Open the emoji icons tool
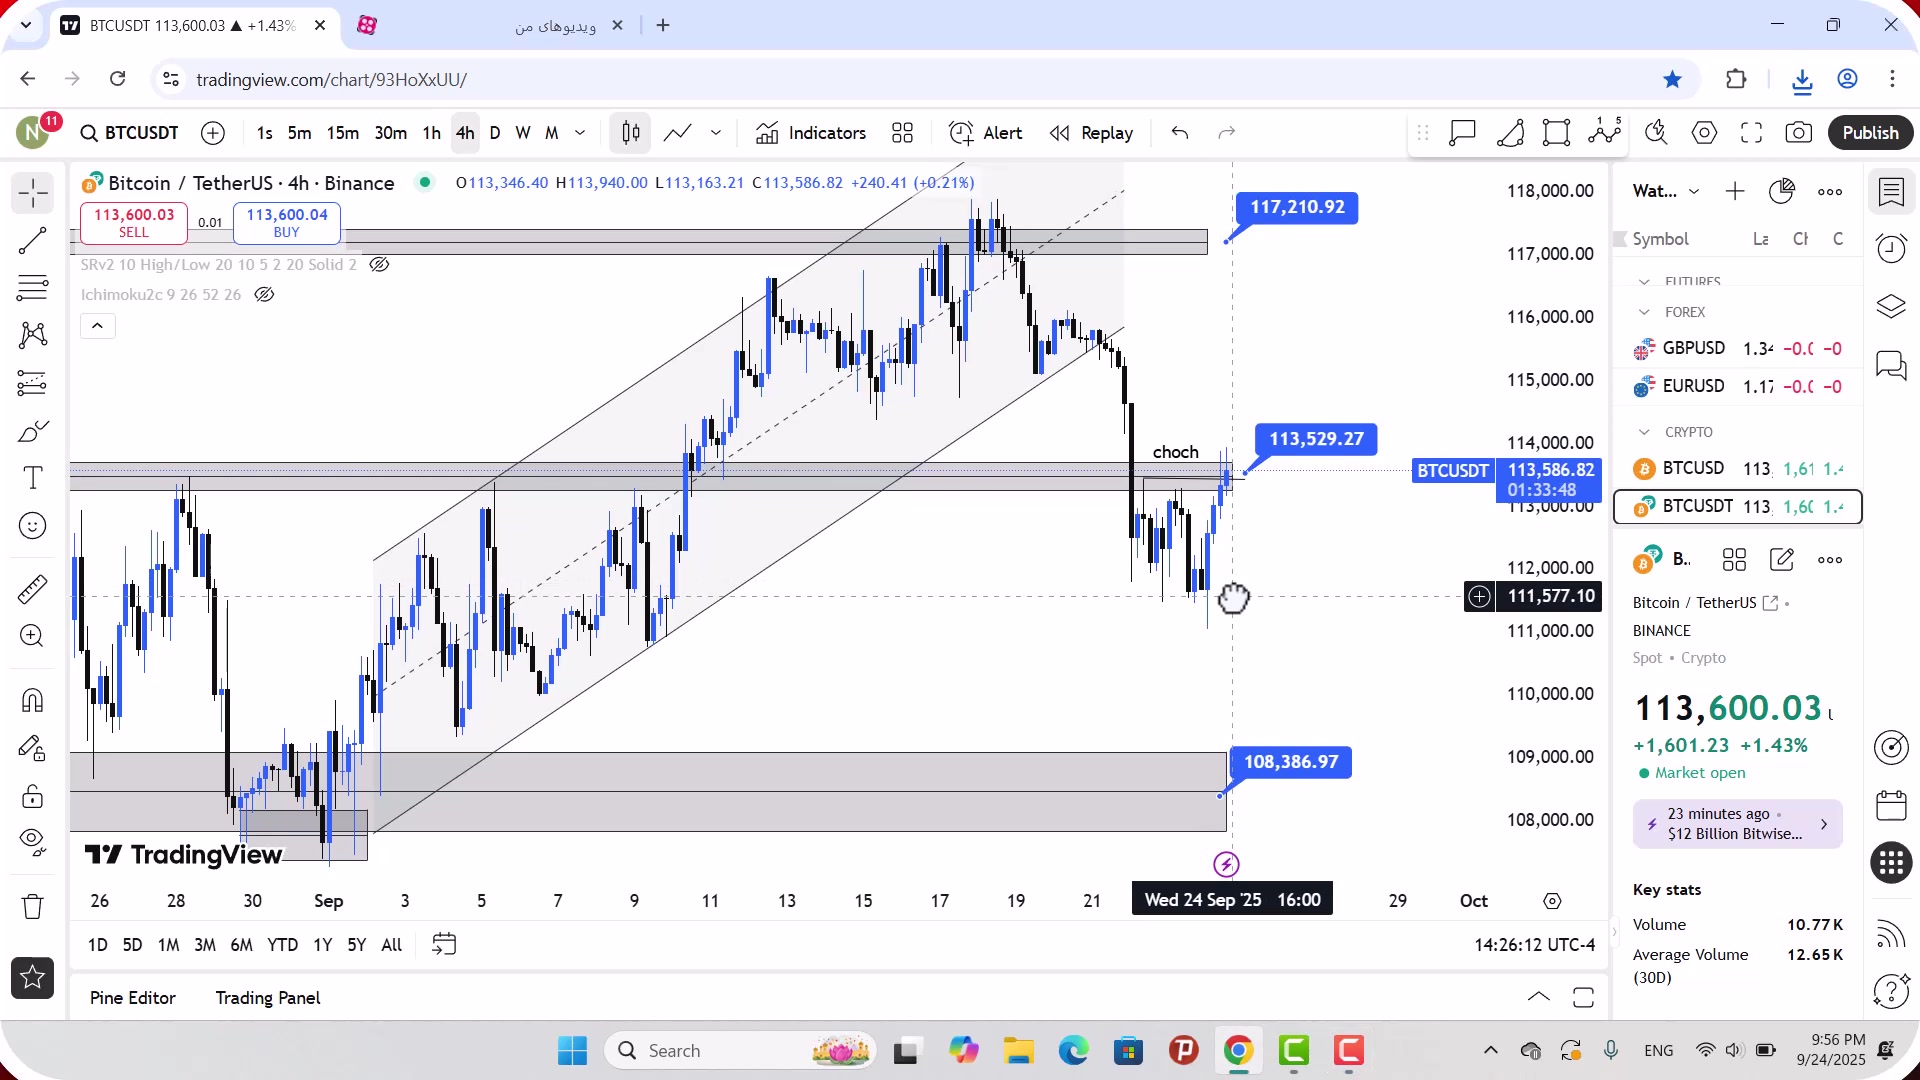 32,526
